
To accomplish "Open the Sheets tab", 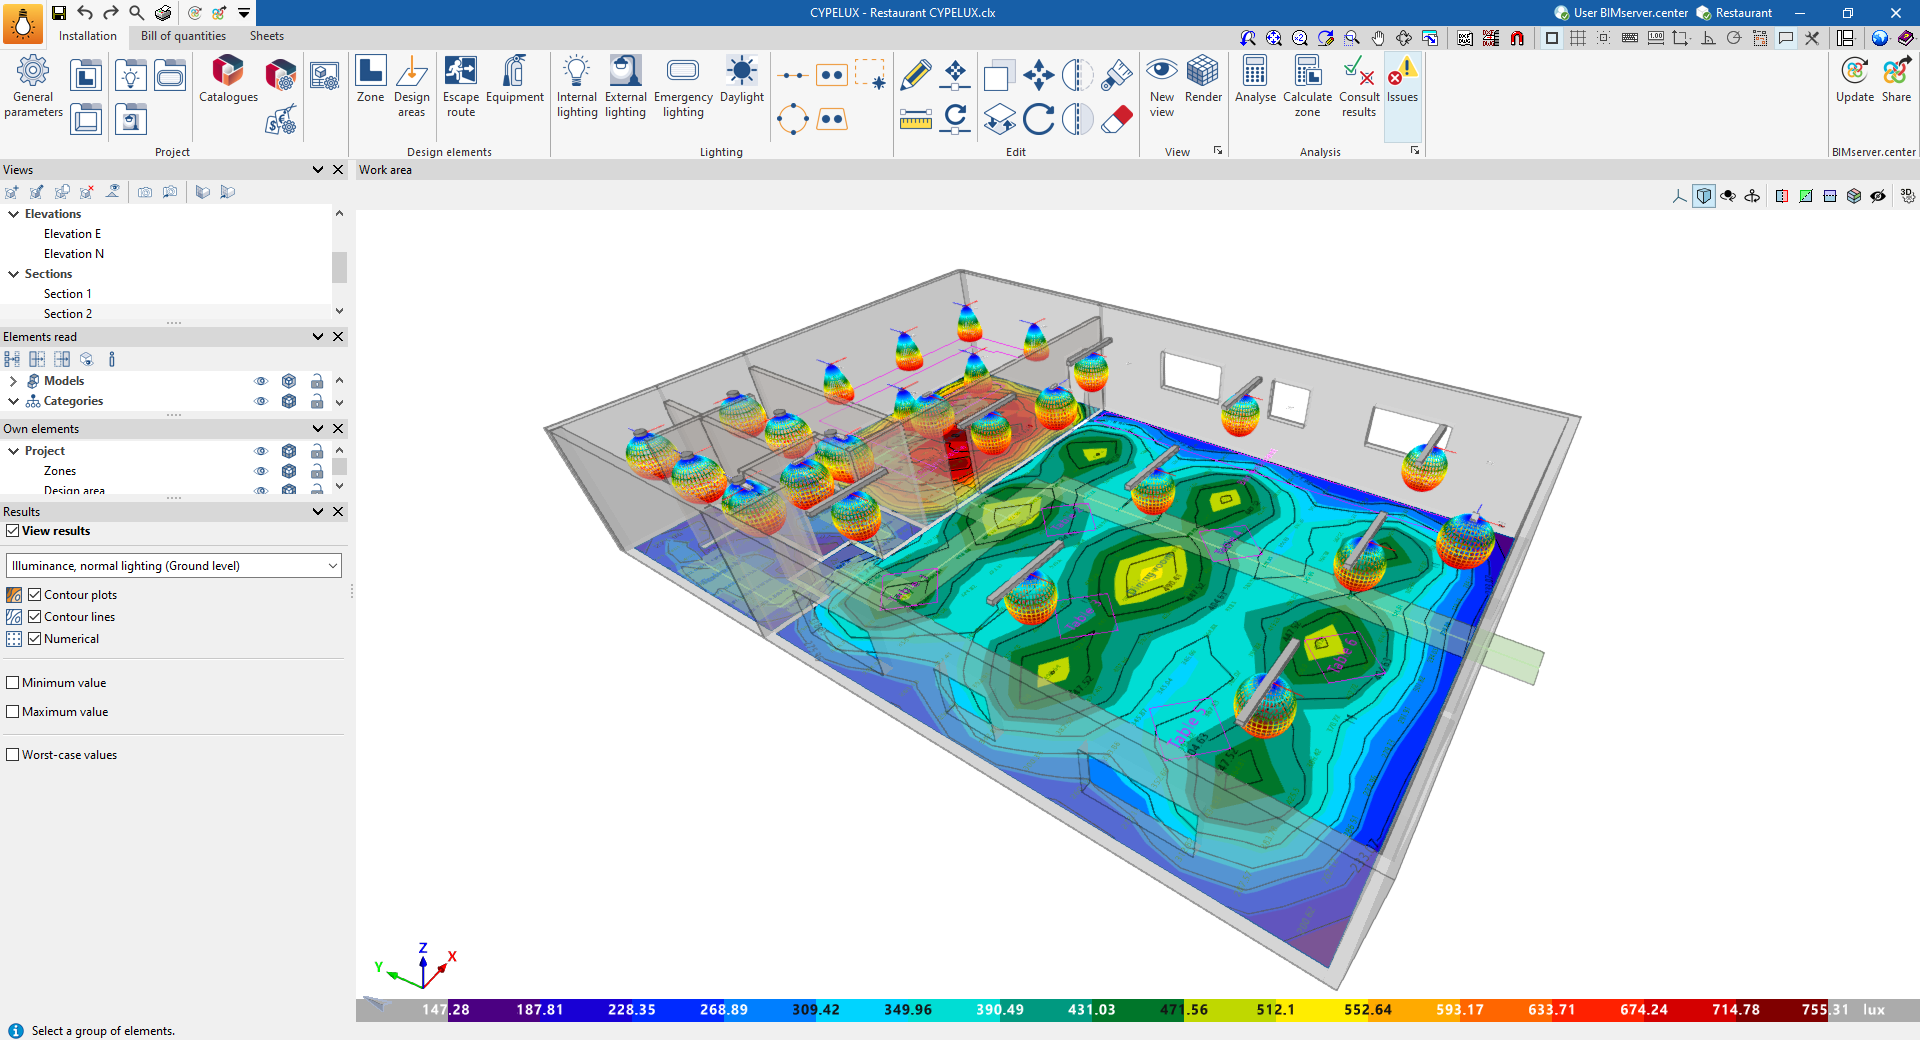I will coord(267,36).
